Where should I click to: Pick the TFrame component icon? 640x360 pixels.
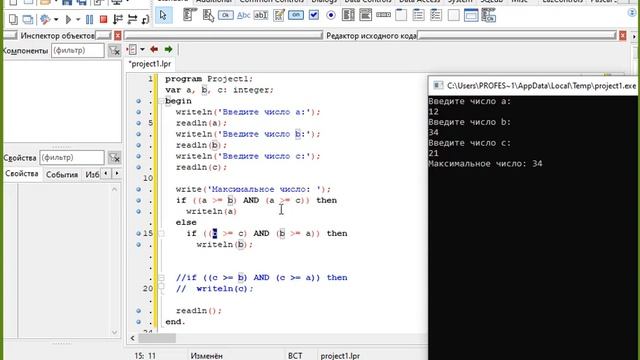pyautogui.click(x=471, y=16)
